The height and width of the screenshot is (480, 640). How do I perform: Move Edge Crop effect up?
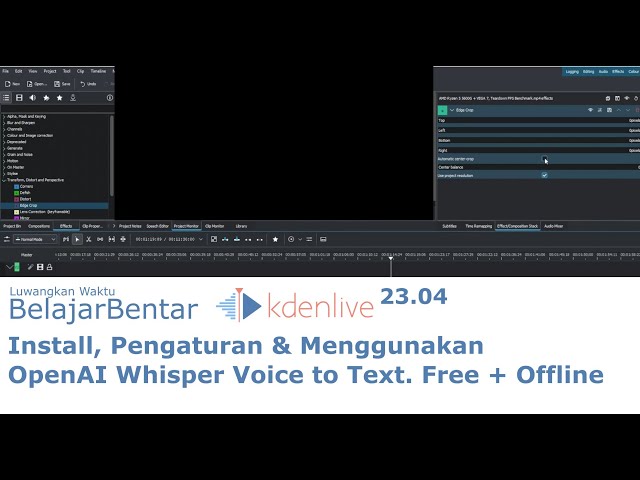(x=619, y=110)
